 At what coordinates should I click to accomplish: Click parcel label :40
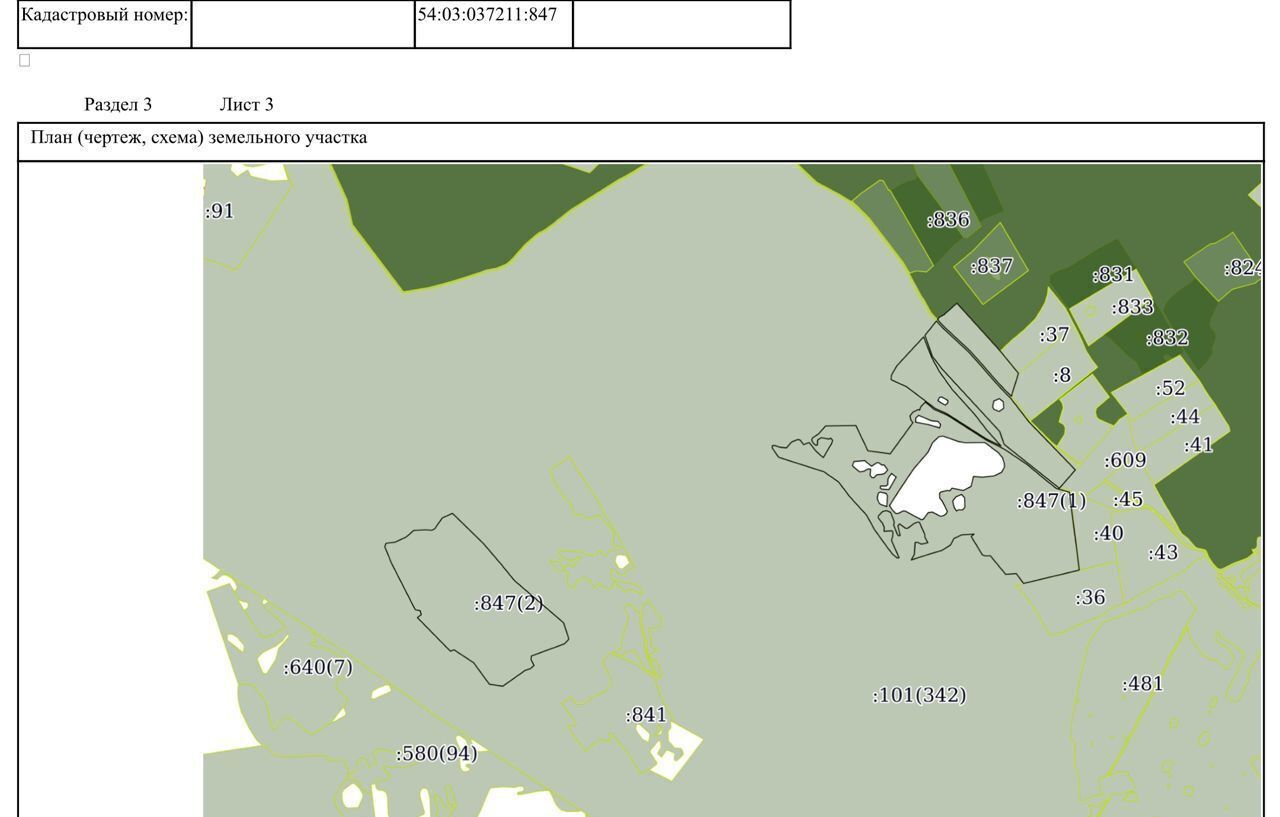(1108, 534)
